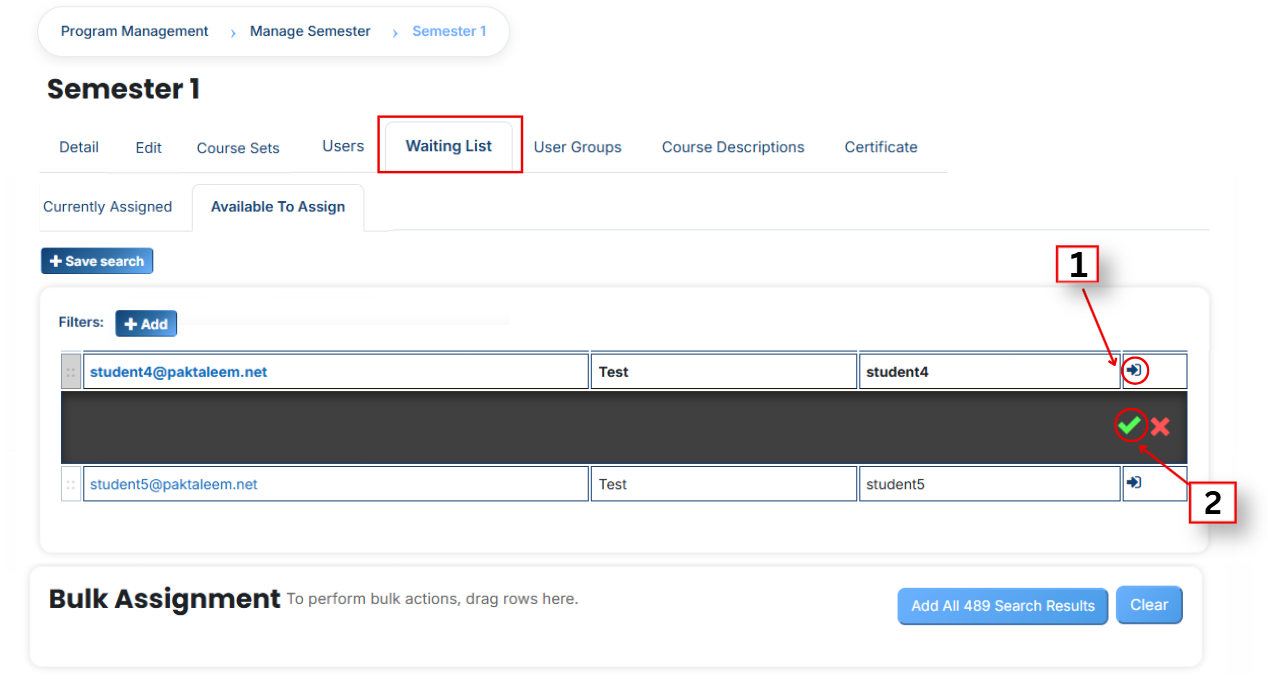
Task: Click the Filters label
Action: [81, 322]
